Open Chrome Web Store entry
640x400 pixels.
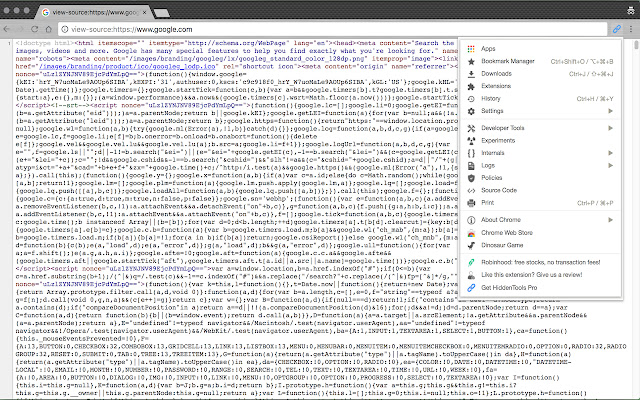pos(540,233)
